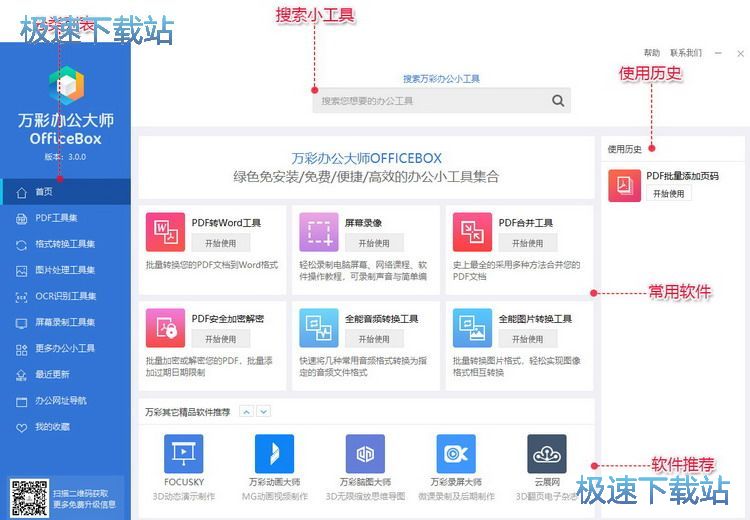Click 开始使用 under PDF安全加密解密
The width and height of the screenshot is (750, 520).
[221, 339]
